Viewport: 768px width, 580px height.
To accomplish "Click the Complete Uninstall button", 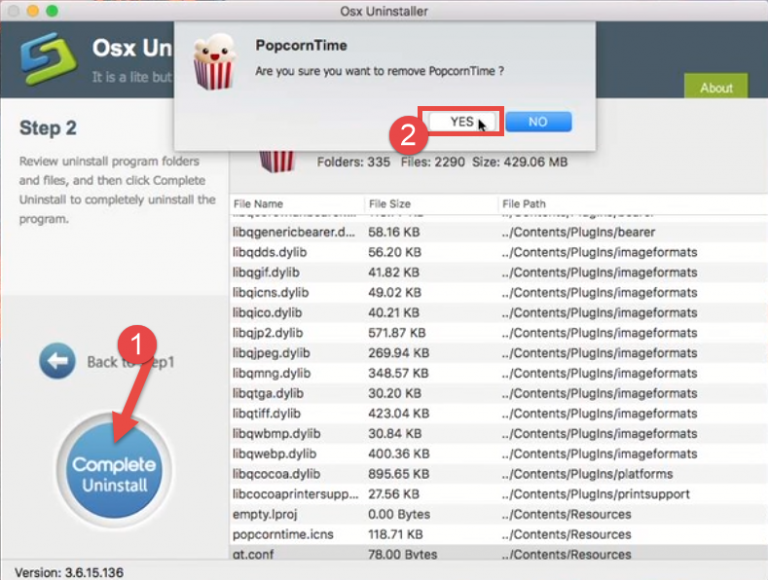I will pyautogui.click(x=114, y=471).
